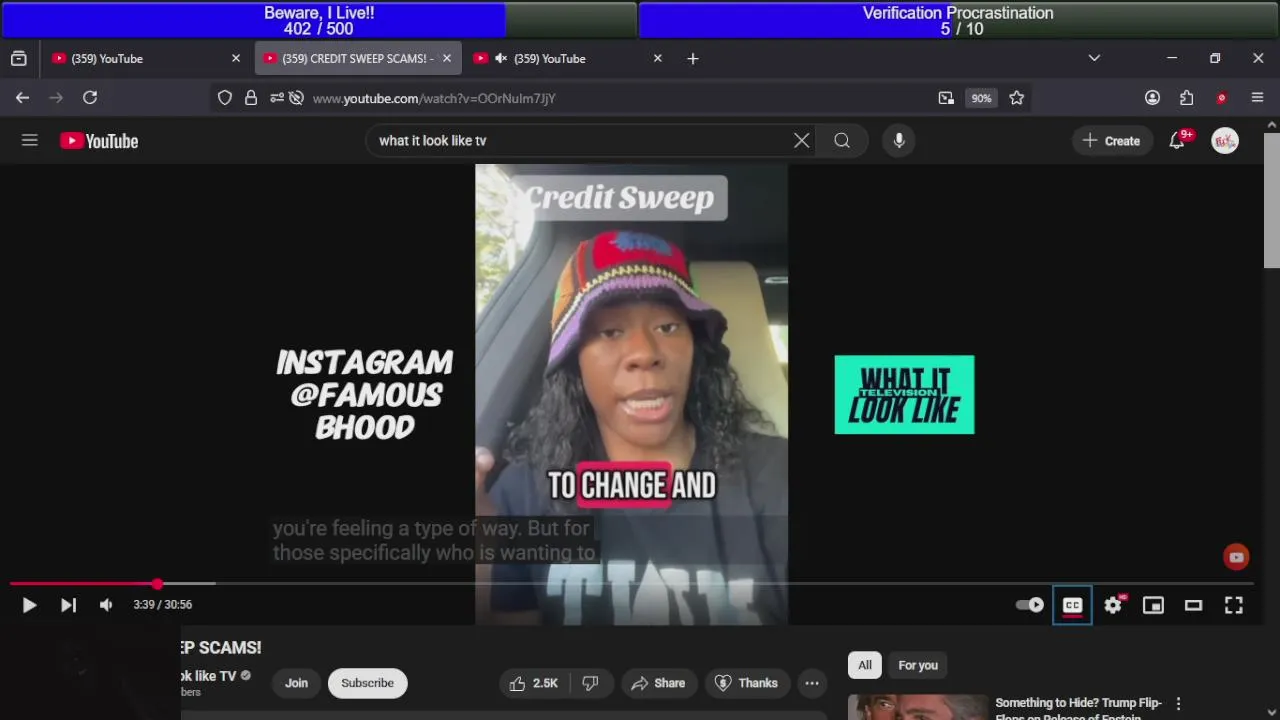This screenshot has width=1280, height=720.
Task: Subscribe to the channel
Action: (x=367, y=683)
